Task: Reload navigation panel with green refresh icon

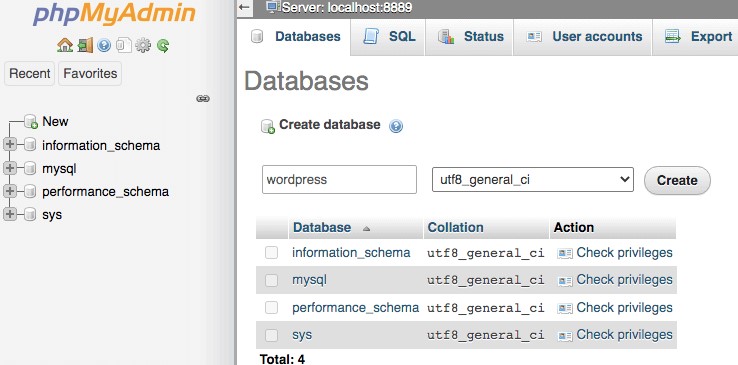Action: pos(163,45)
